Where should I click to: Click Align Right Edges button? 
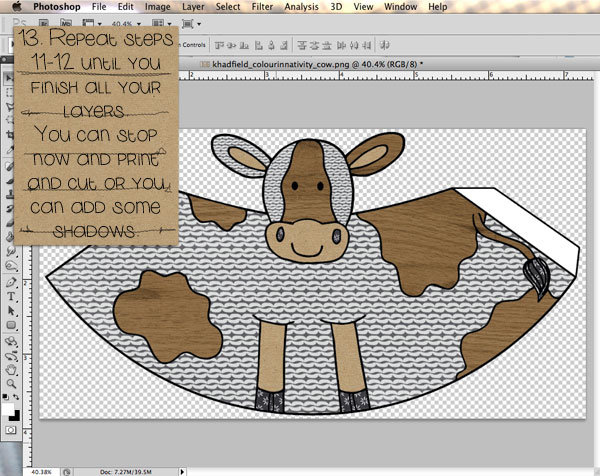coord(284,46)
